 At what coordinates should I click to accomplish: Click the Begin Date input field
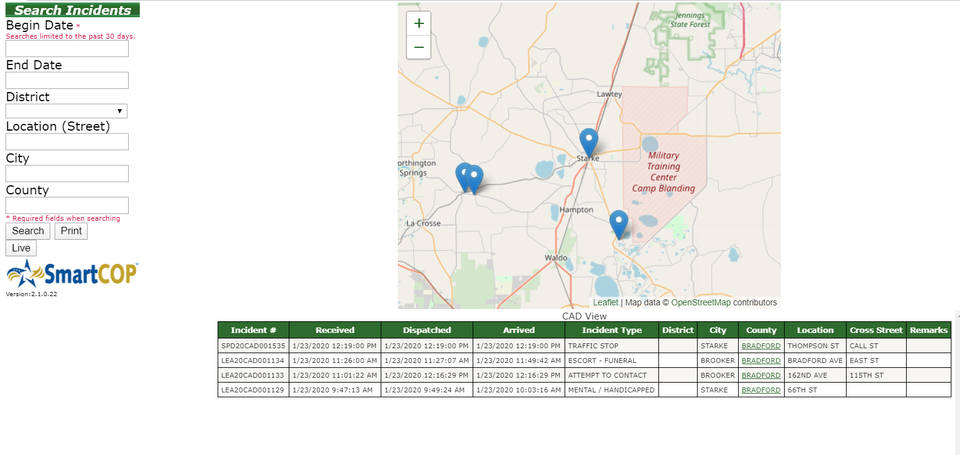pos(67,48)
